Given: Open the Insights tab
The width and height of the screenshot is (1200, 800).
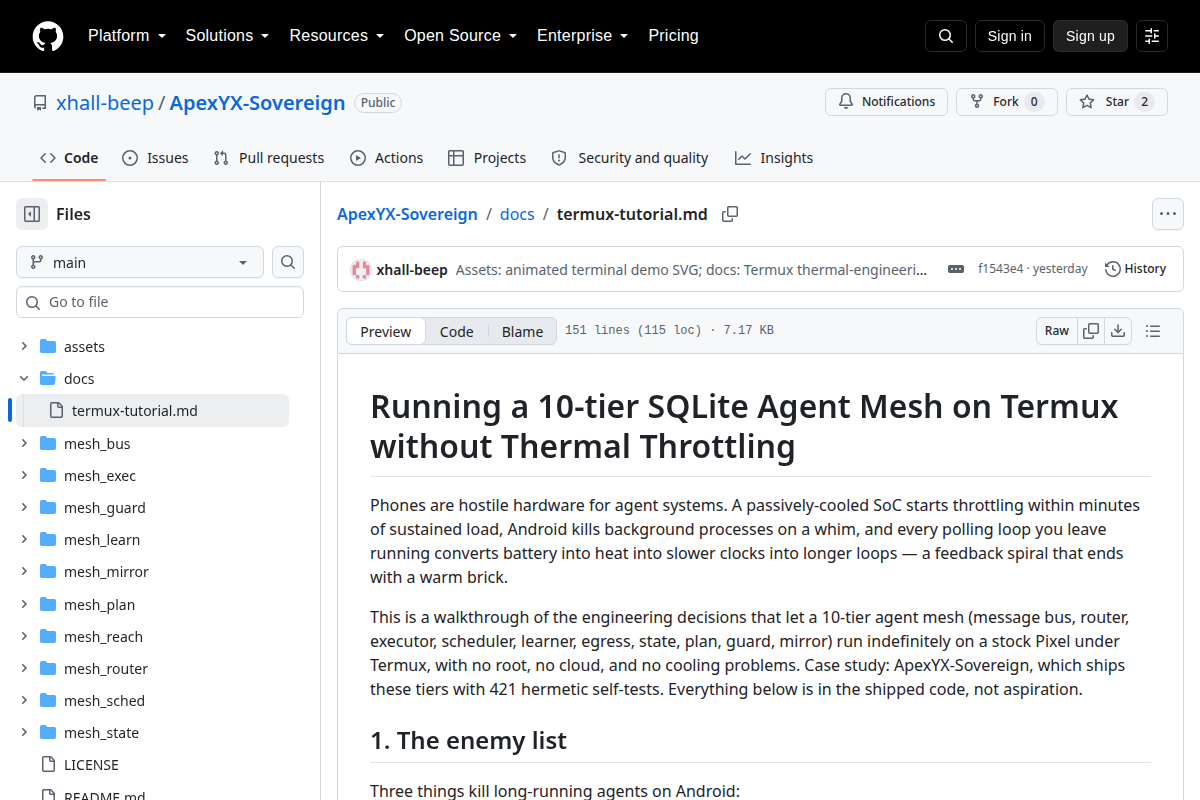Looking at the screenshot, I should (x=774, y=158).
